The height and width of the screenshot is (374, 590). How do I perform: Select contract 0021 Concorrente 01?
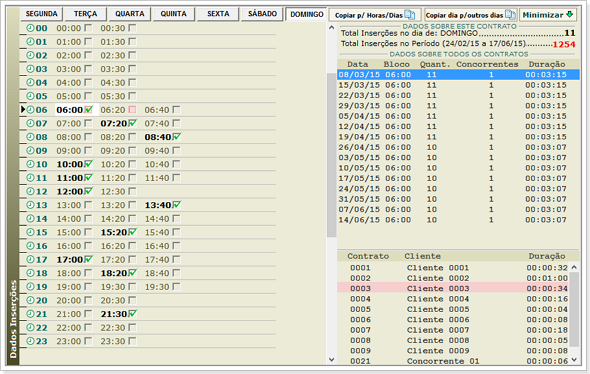453,361
